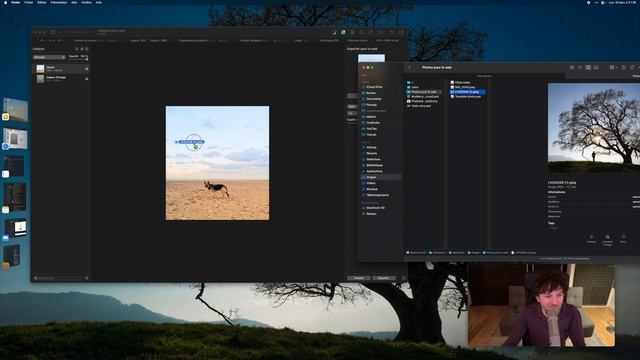This screenshot has width=640, height=360.
Task: Toggle the editor sidebar toolbar icon
Action: point(53,32)
